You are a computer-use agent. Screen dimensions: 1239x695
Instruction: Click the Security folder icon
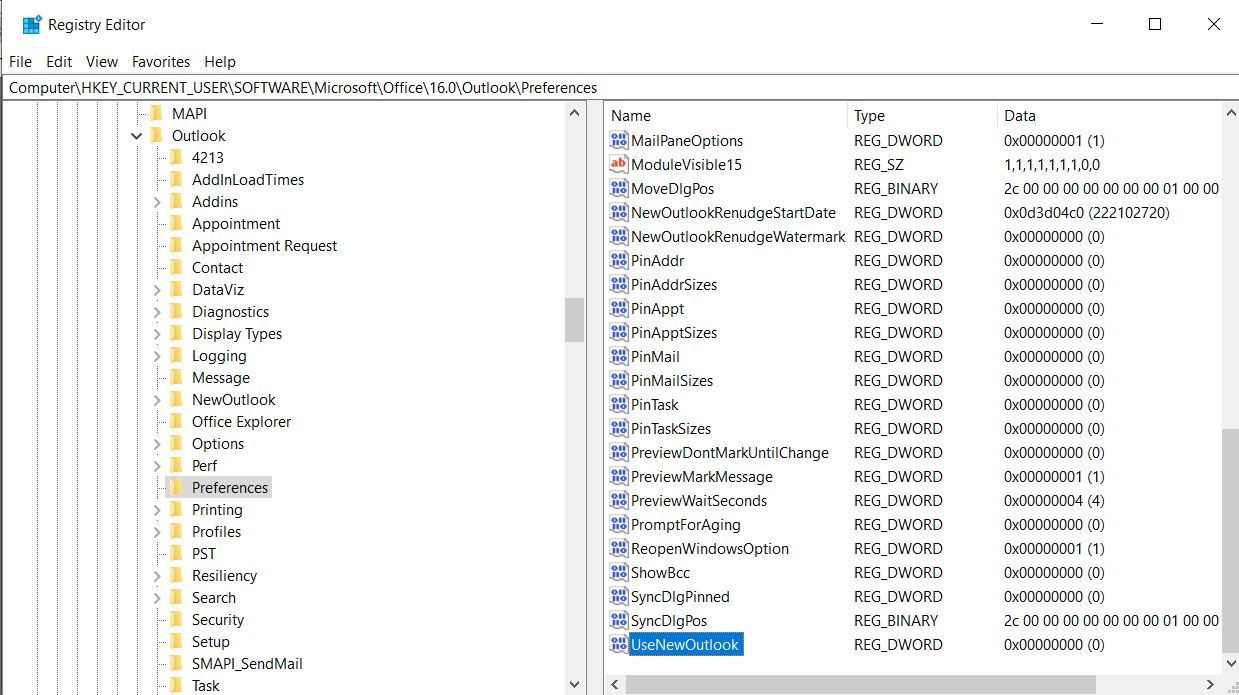click(176, 620)
